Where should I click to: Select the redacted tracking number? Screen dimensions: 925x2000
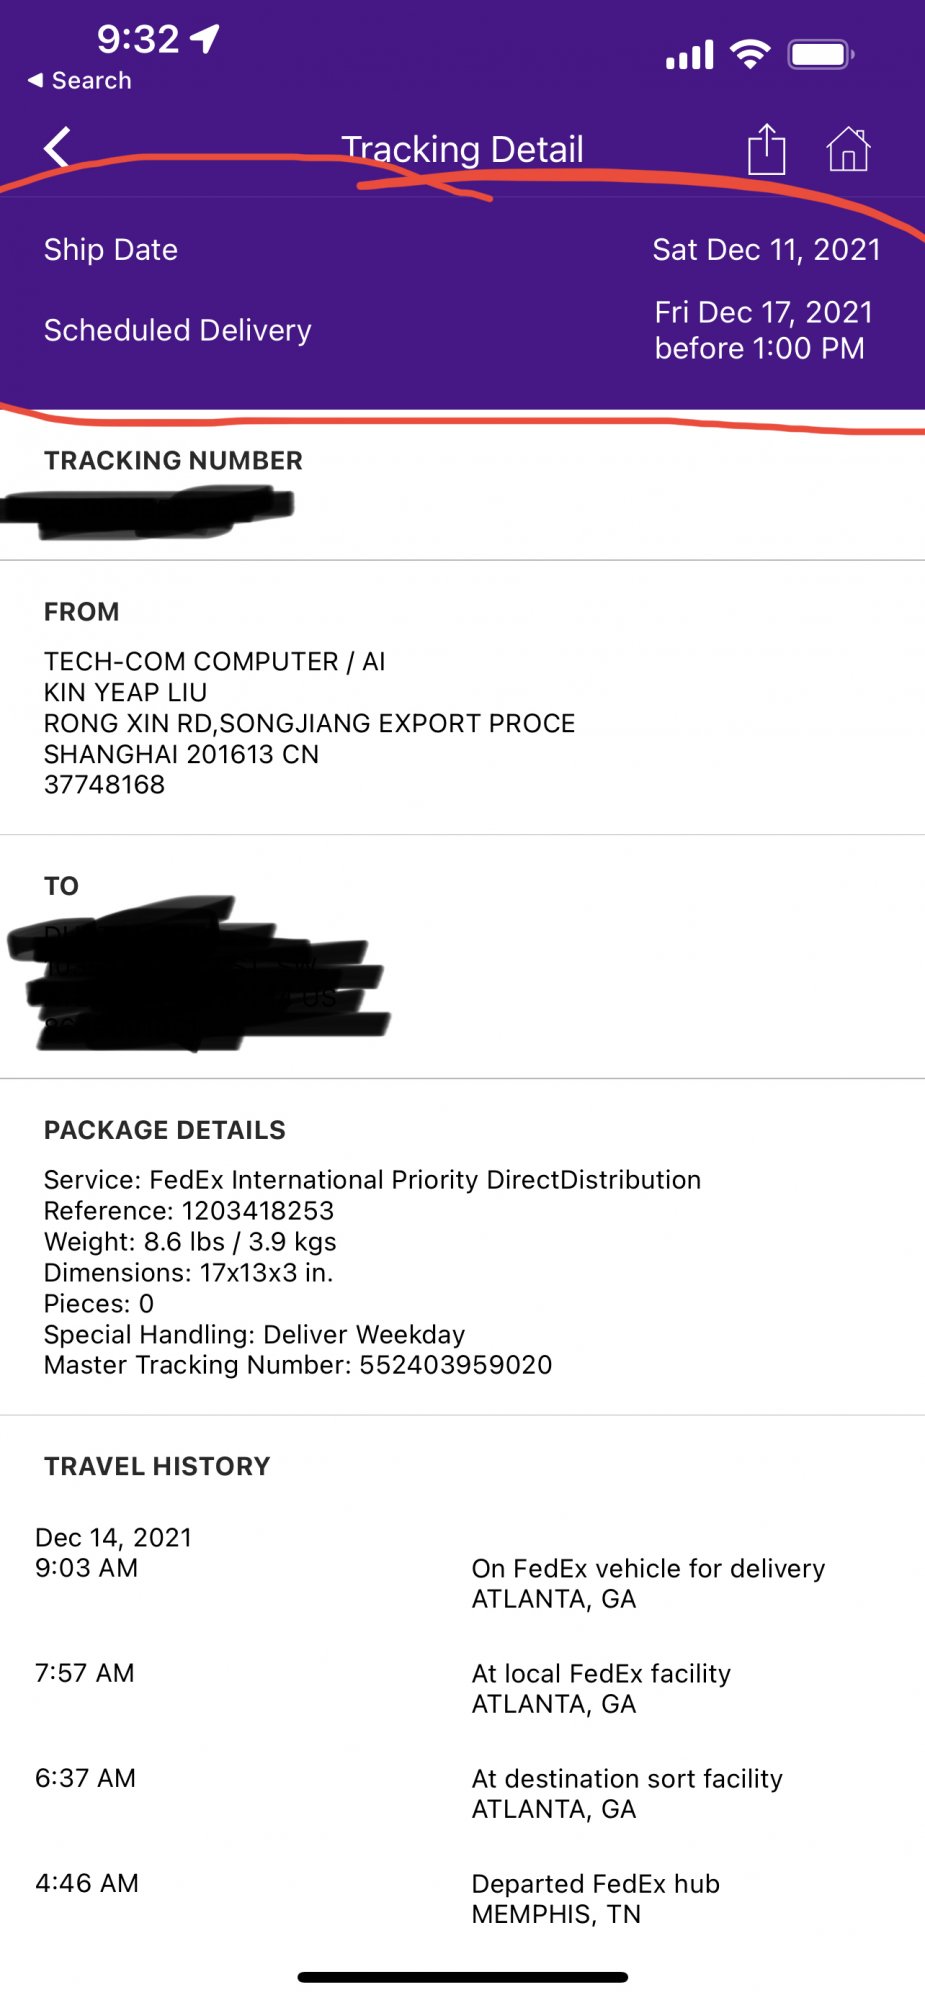[150, 510]
